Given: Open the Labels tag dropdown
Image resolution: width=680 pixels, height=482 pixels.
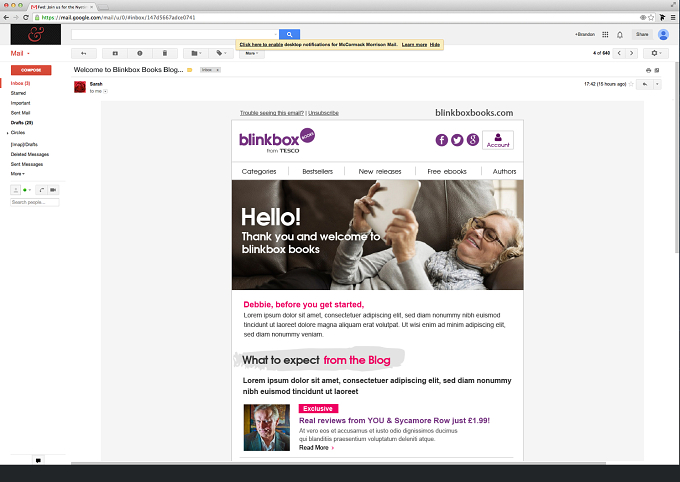Looking at the screenshot, I should [221, 53].
